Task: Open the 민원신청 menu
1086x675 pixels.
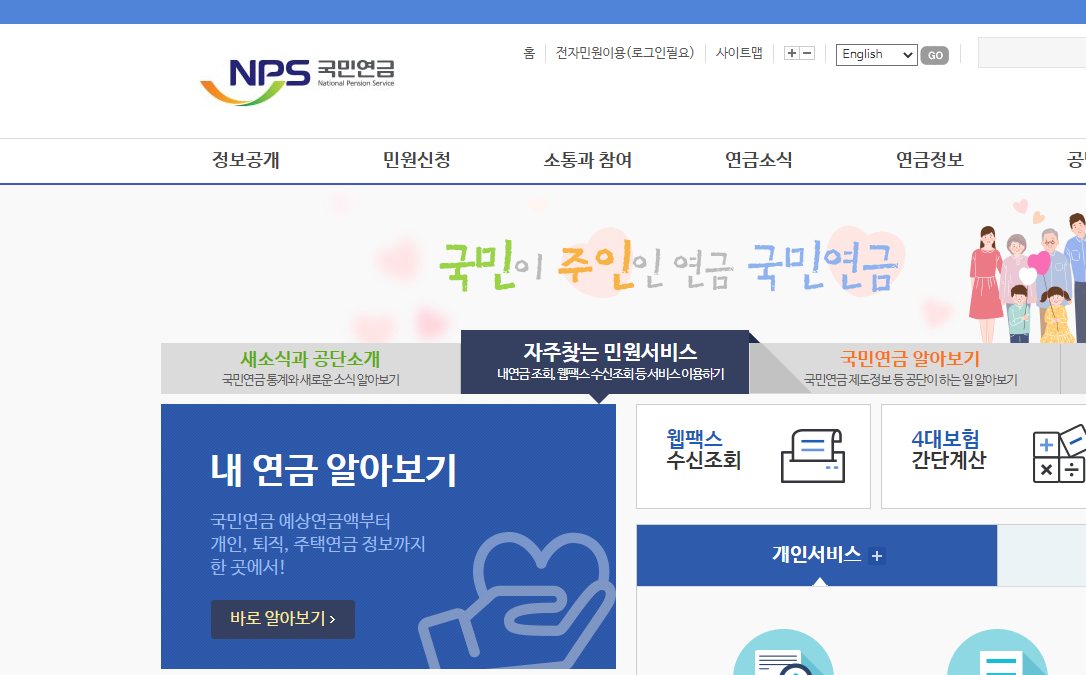Action: [x=417, y=161]
